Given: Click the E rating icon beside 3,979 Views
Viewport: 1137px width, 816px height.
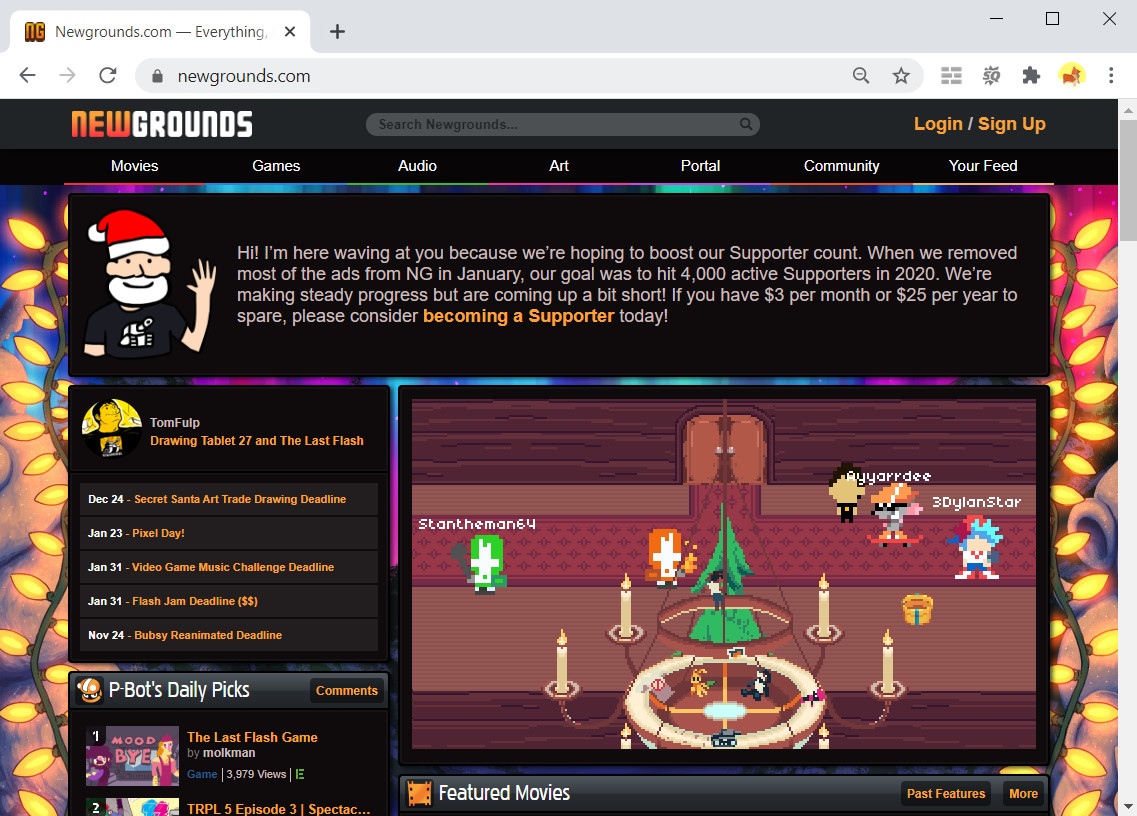Looking at the screenshot, I should [299, 774].
